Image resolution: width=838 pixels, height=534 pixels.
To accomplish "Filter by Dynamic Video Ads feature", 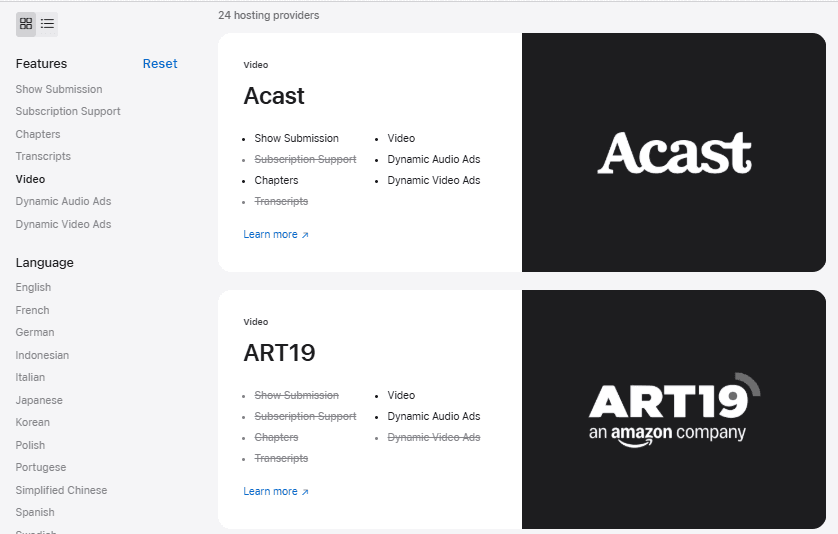I will tap(64, 224).
